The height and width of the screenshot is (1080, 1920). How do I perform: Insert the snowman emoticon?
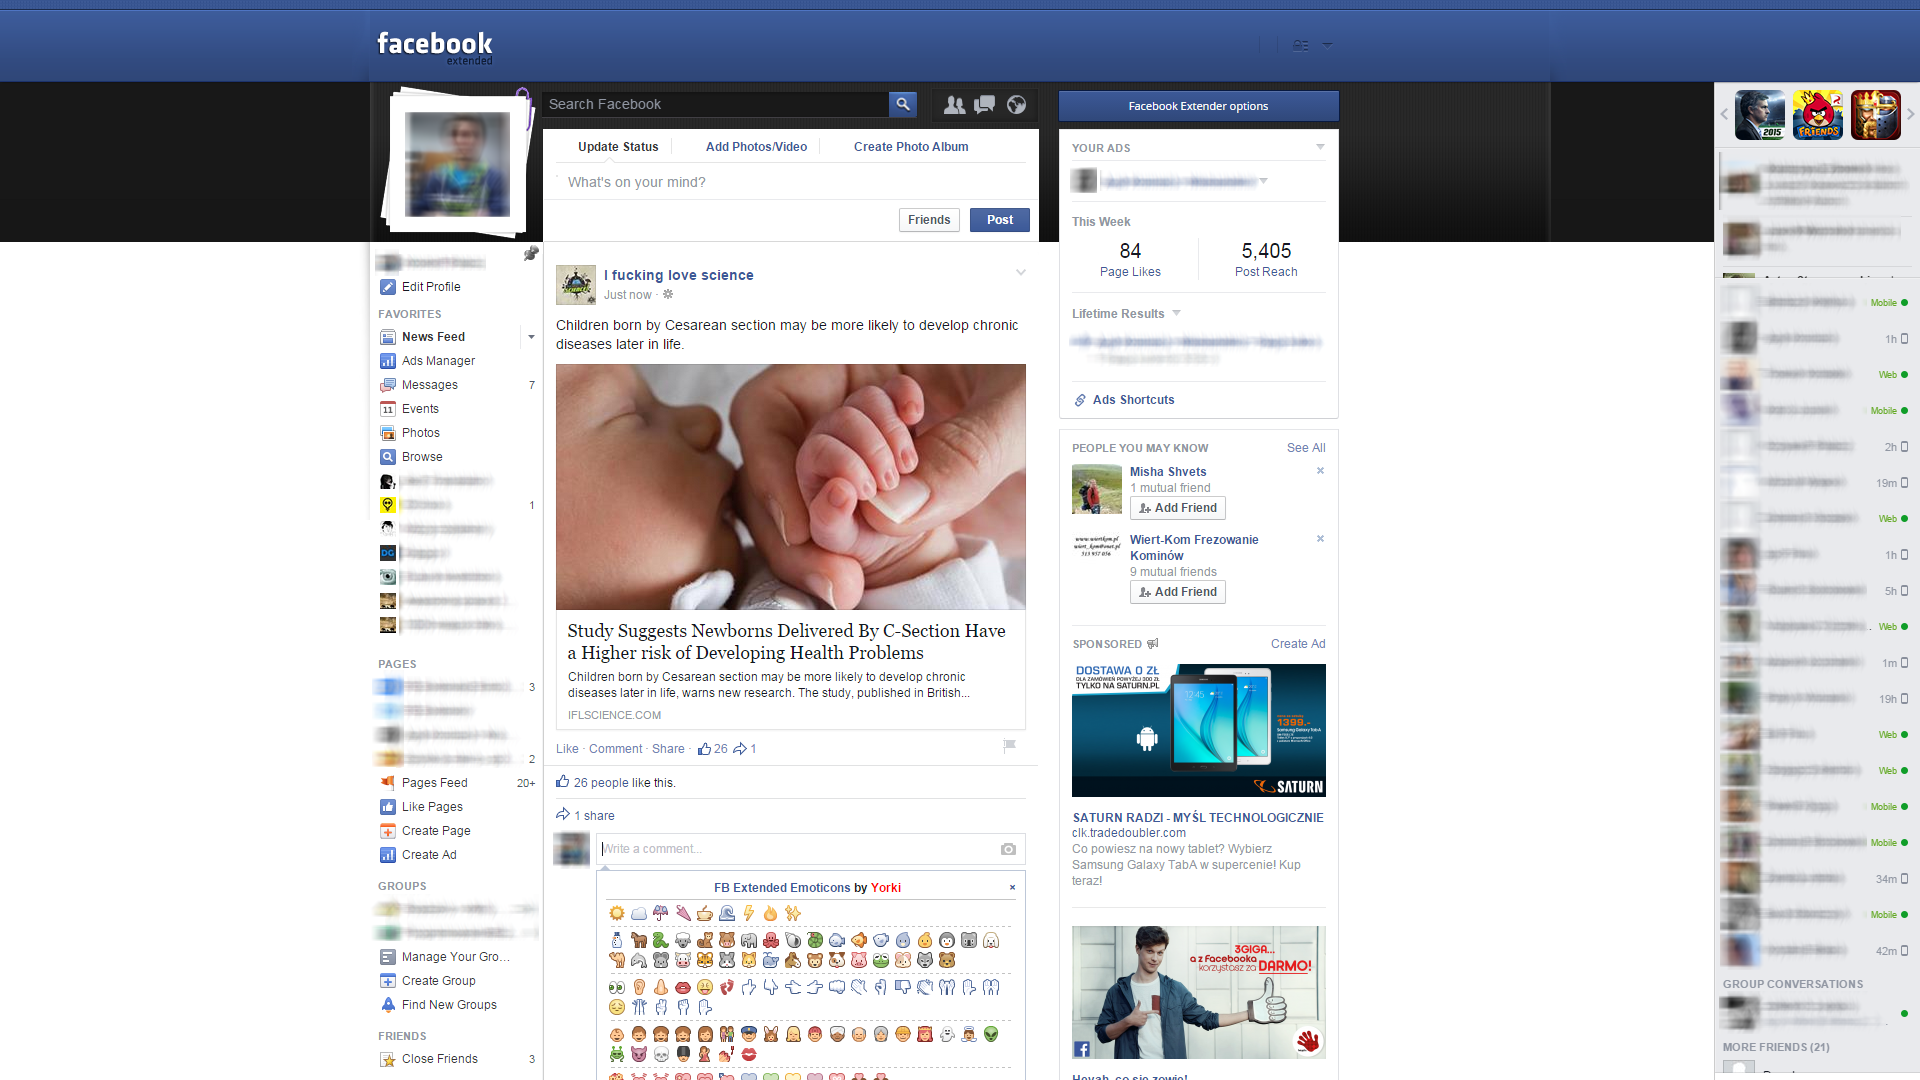point(617,940)
